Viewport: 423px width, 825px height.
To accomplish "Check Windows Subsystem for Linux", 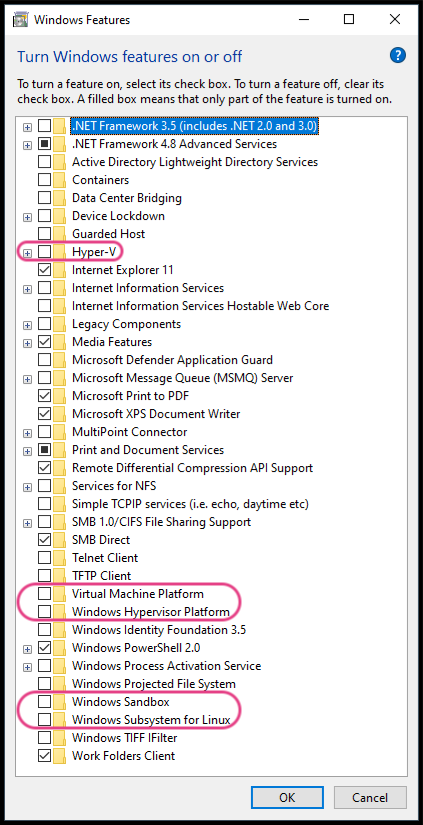I will 45,720.
